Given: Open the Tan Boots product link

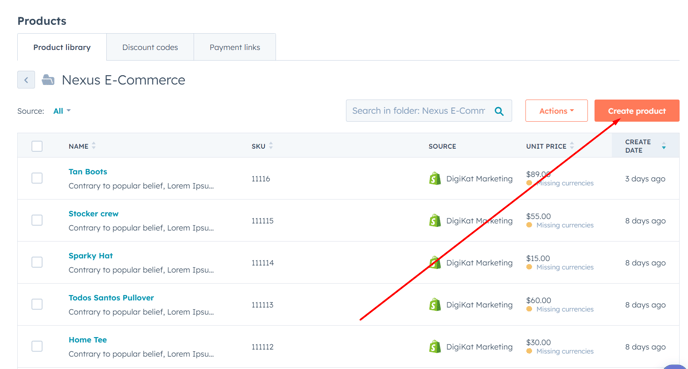Looking at the screenshot, I should pos(88,172).
